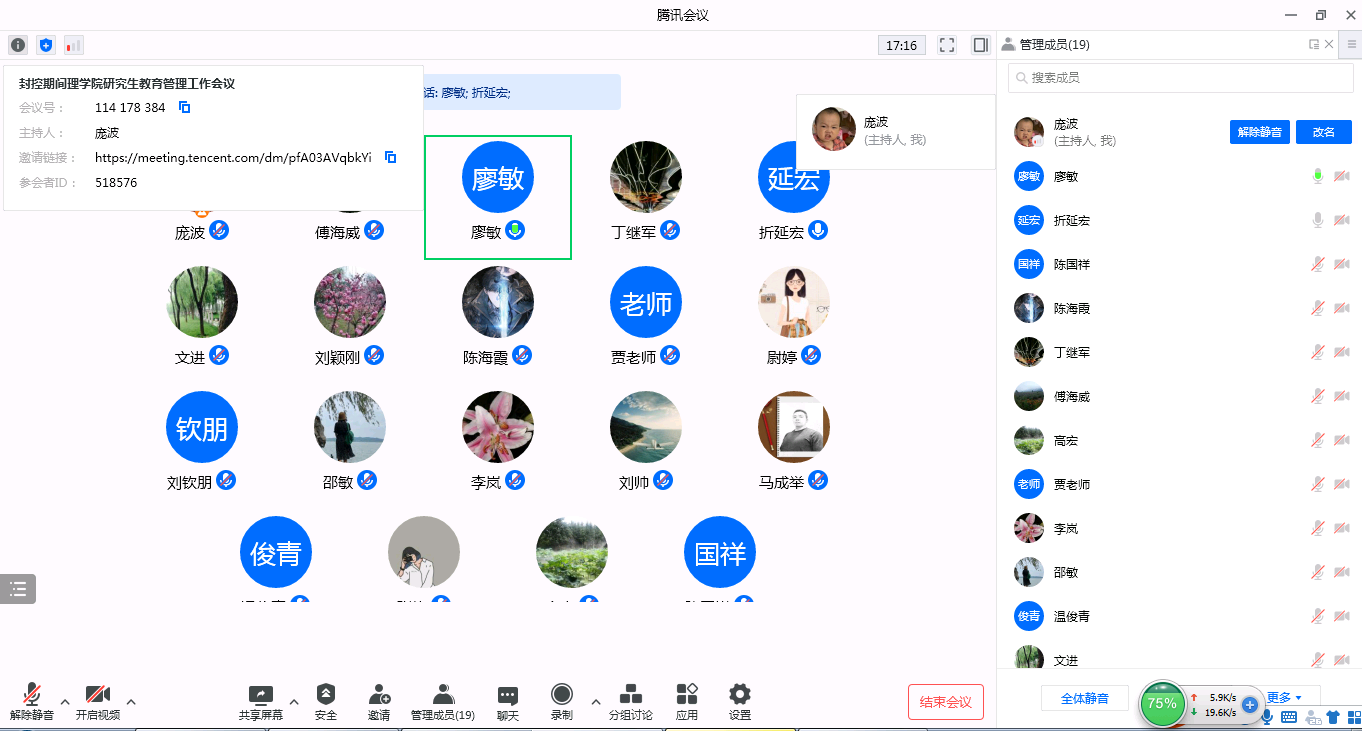Open the 聊天 chat panel
Viewport: 1362px width, 731px height.
coord(508,701)
